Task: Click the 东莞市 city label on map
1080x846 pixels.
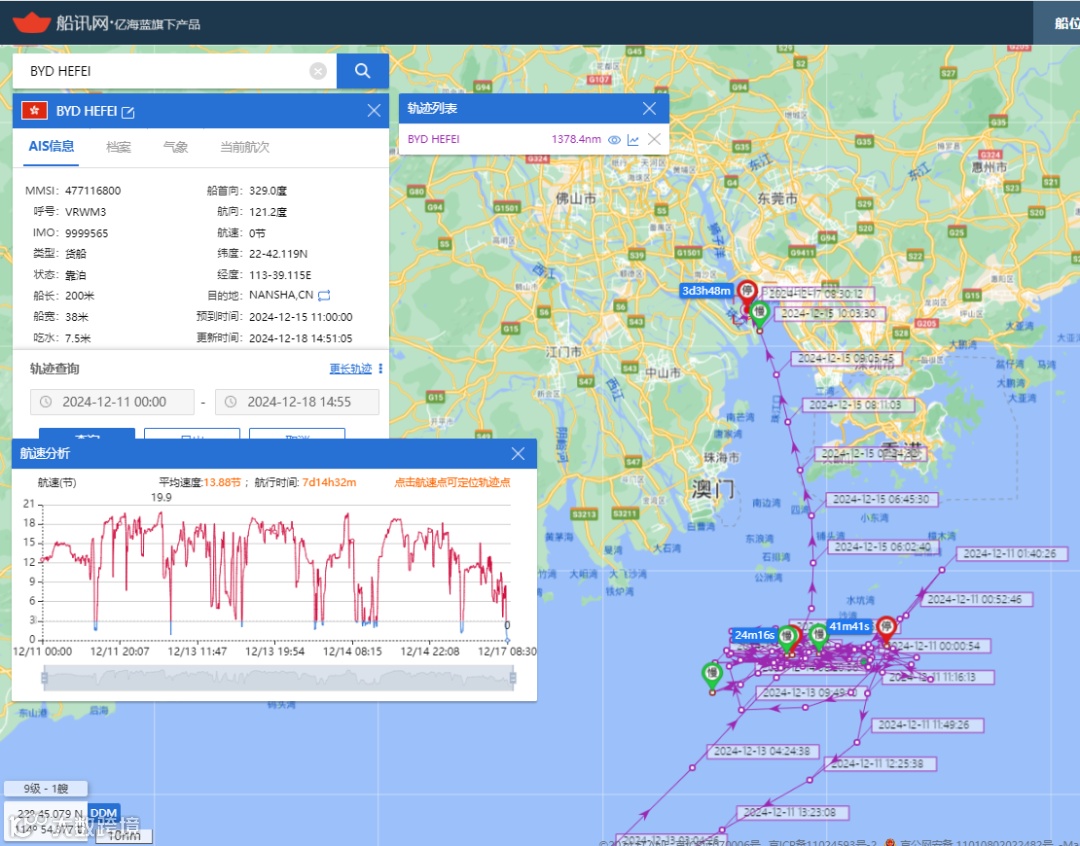Action: 777,198
